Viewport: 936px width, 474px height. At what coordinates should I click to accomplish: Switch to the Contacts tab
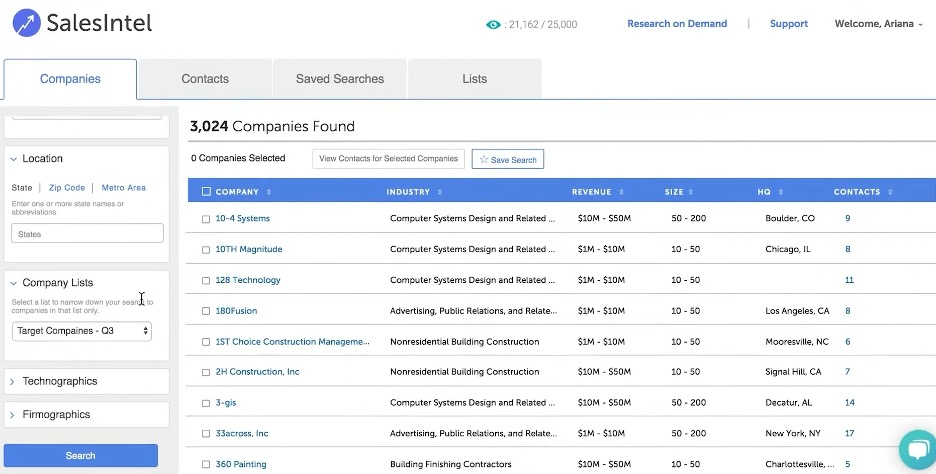pos(205,79)
